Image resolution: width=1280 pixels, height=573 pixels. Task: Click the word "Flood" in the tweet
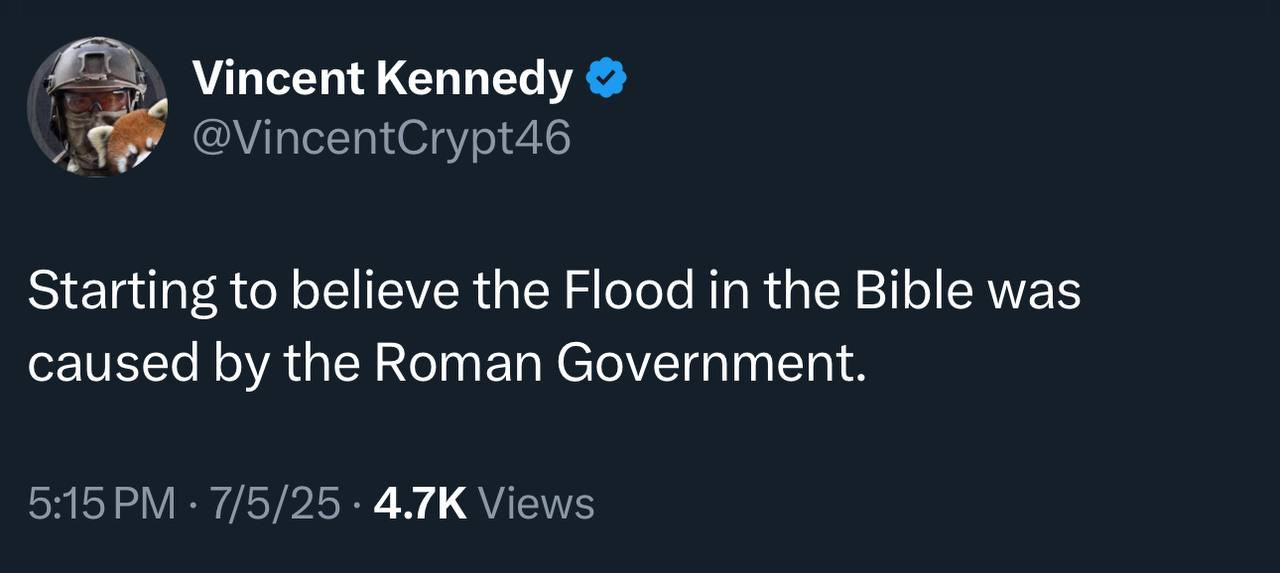coord(628,292)
